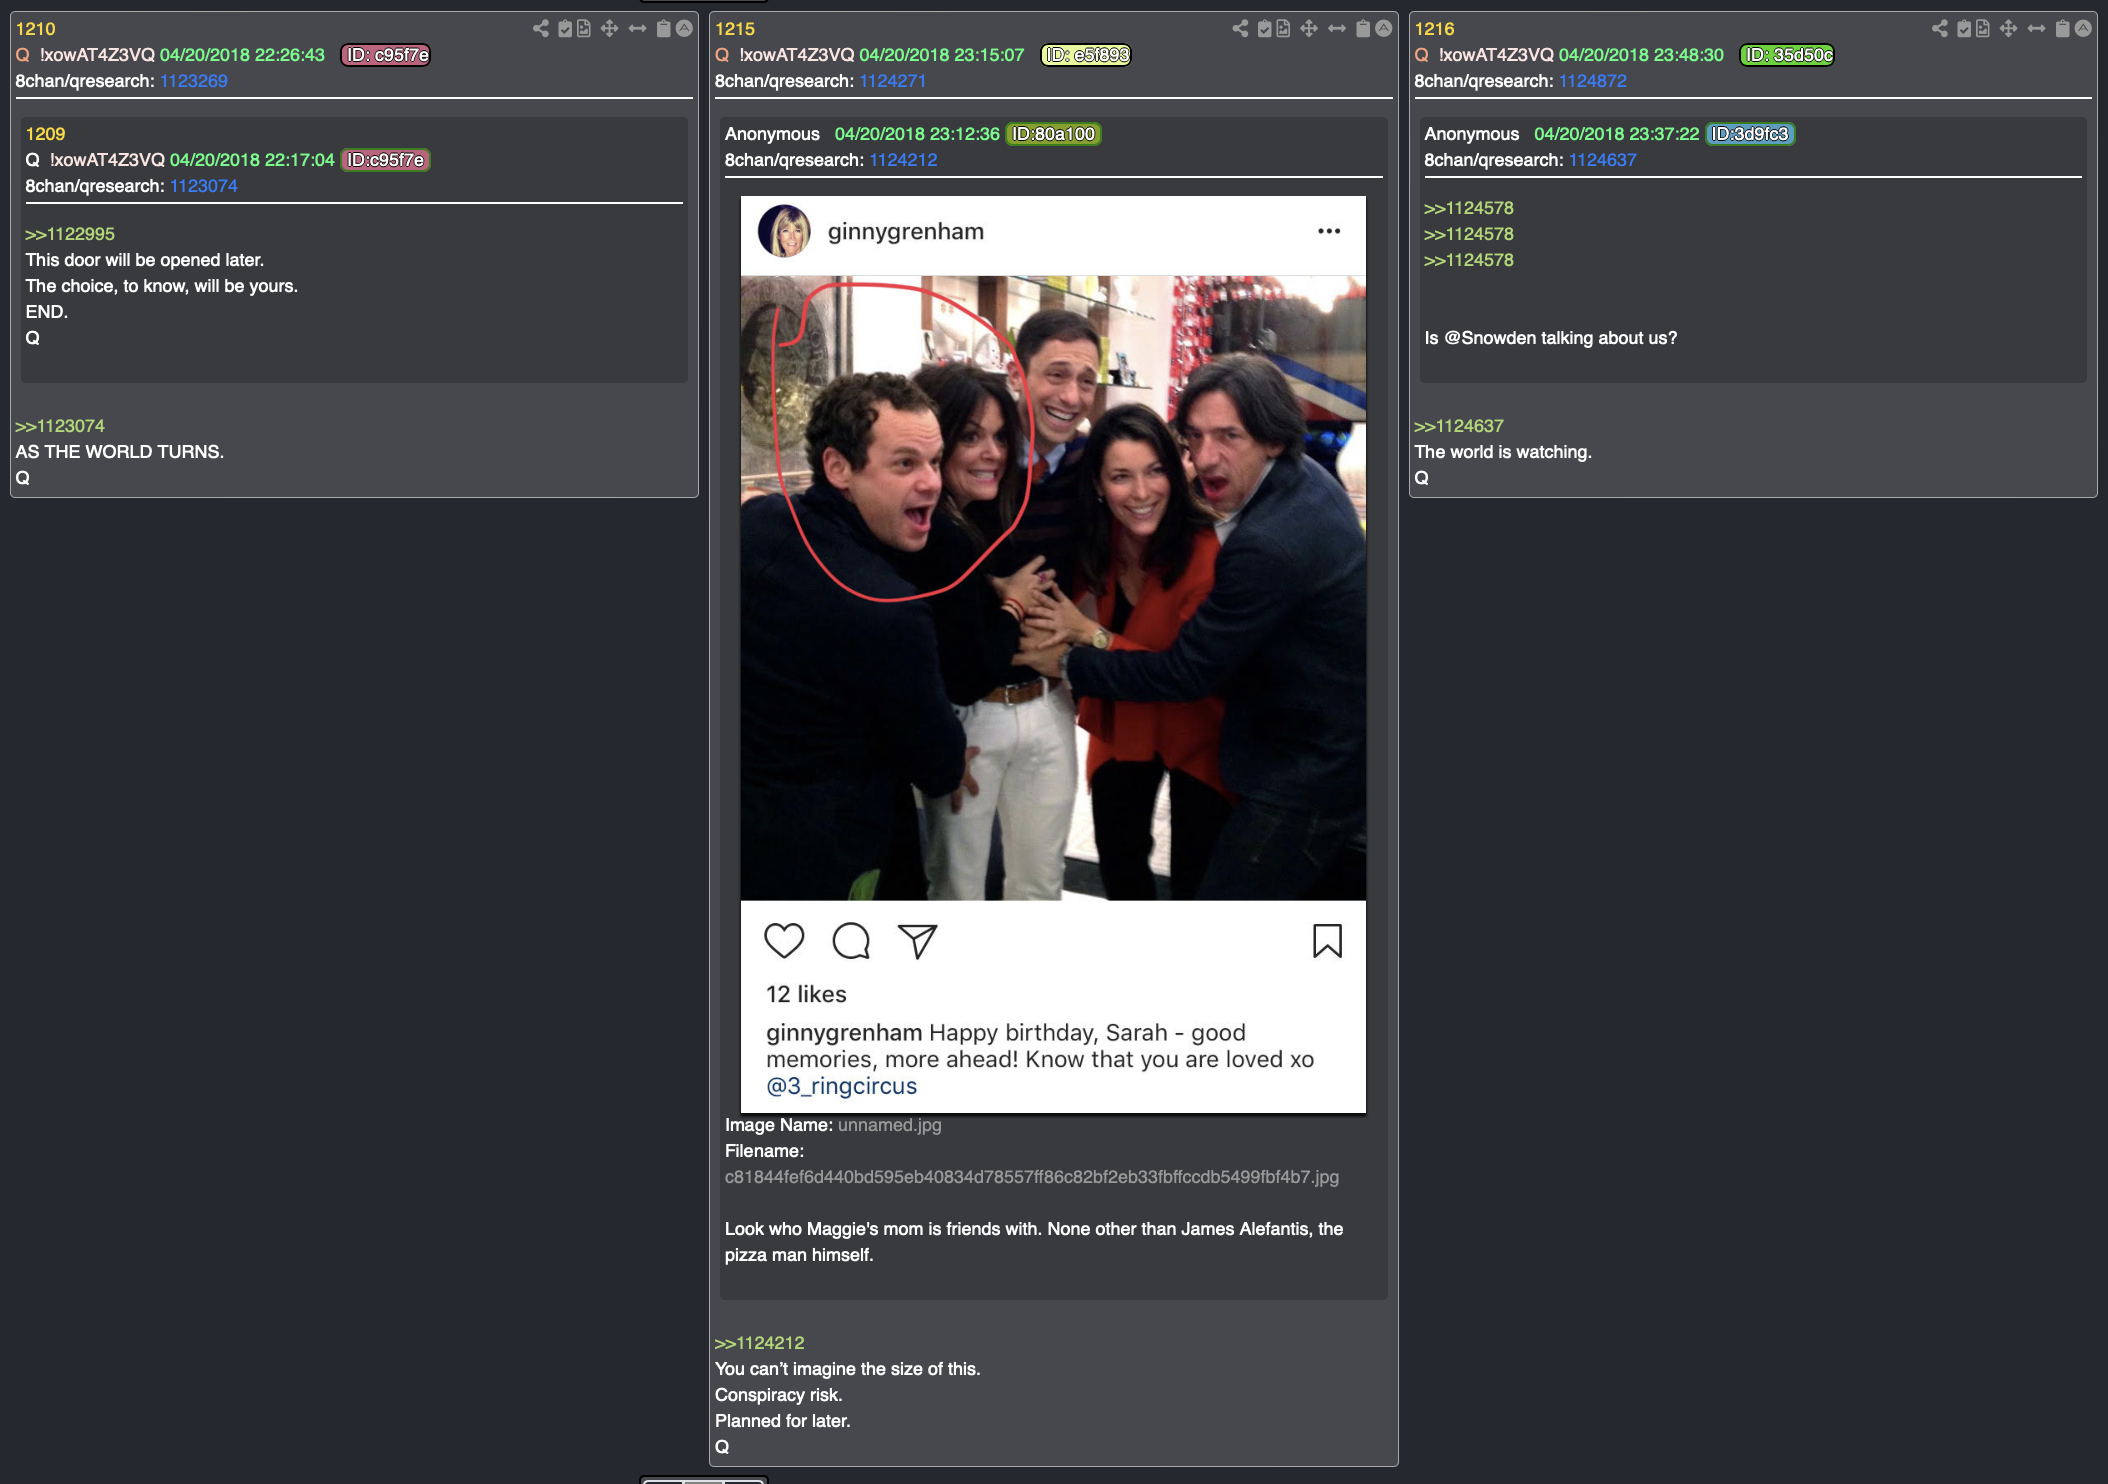Click the plain clipboard icon on post 1210
Screen dimensions: 2108x1484
pos(663,28)
